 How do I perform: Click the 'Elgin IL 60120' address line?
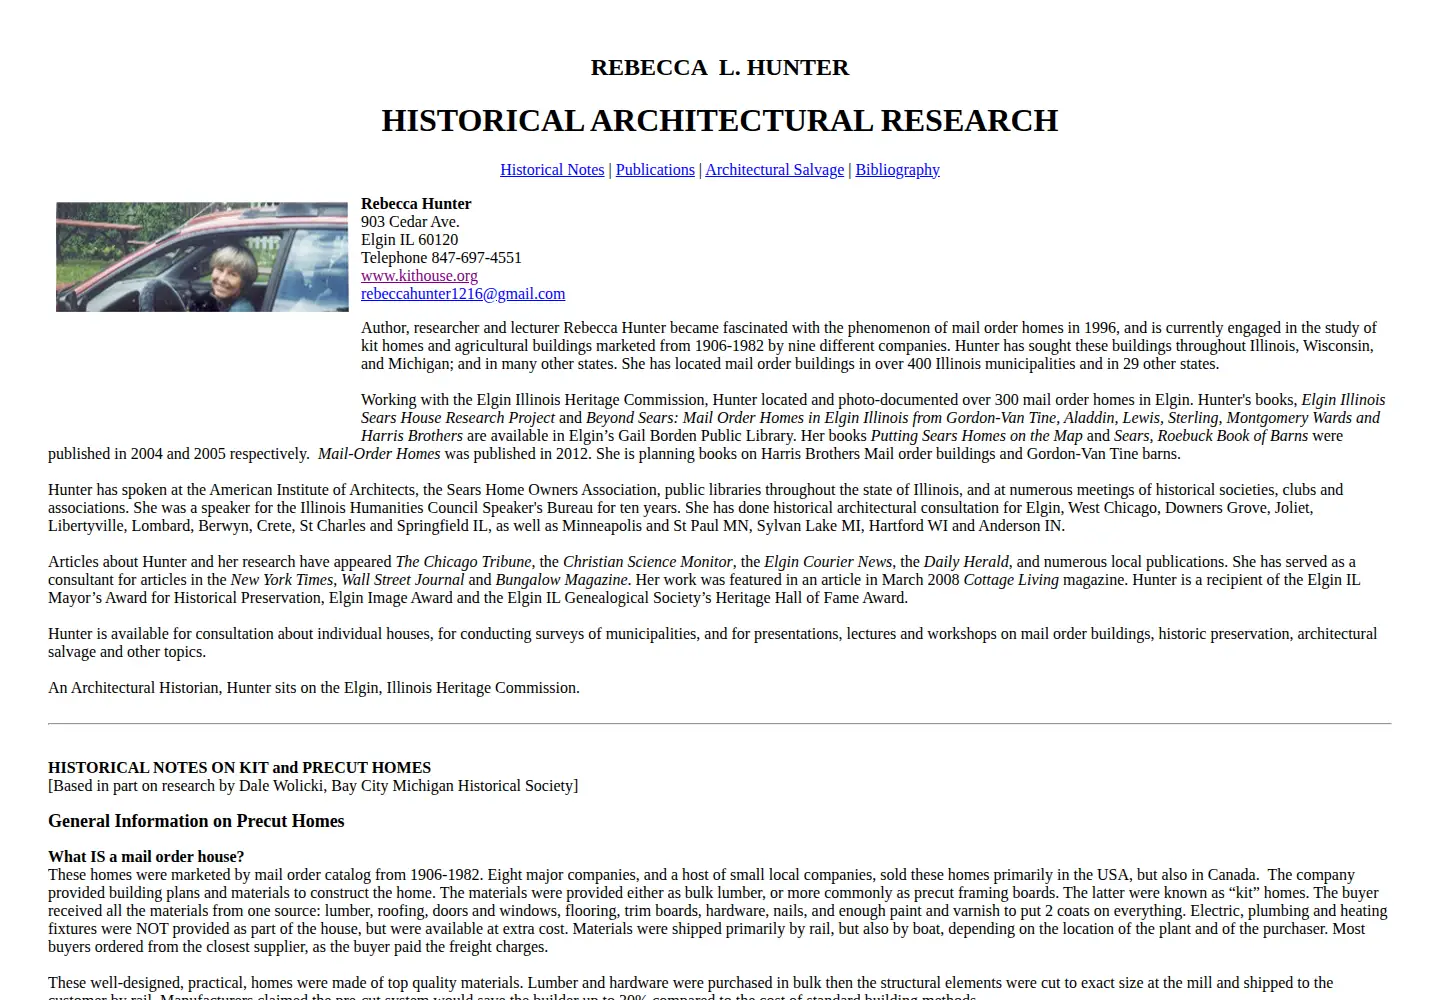pyautogui.click(x=409, y=240)
